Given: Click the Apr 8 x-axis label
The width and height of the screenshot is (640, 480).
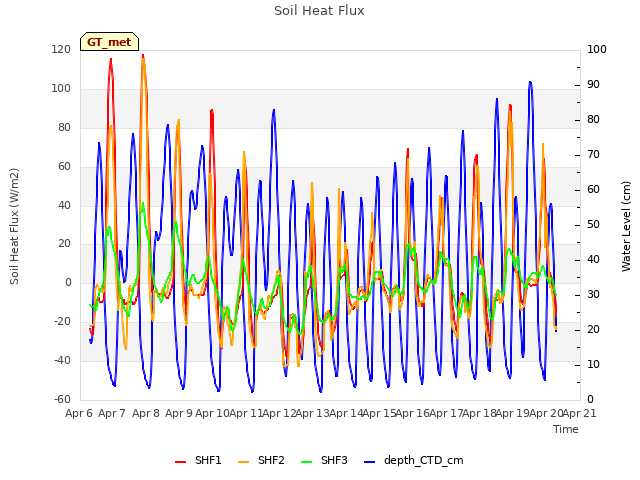Looking at the screenshot, I should click(146, 413).
